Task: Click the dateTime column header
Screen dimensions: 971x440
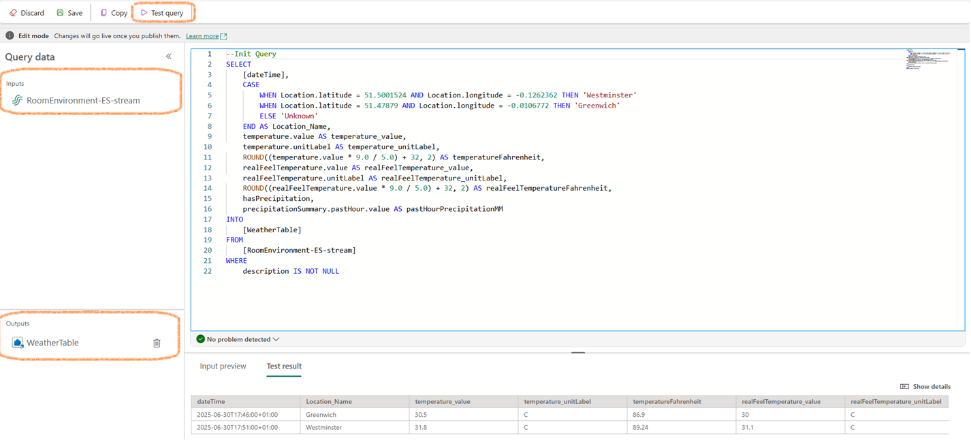Action: coord(245,402)
